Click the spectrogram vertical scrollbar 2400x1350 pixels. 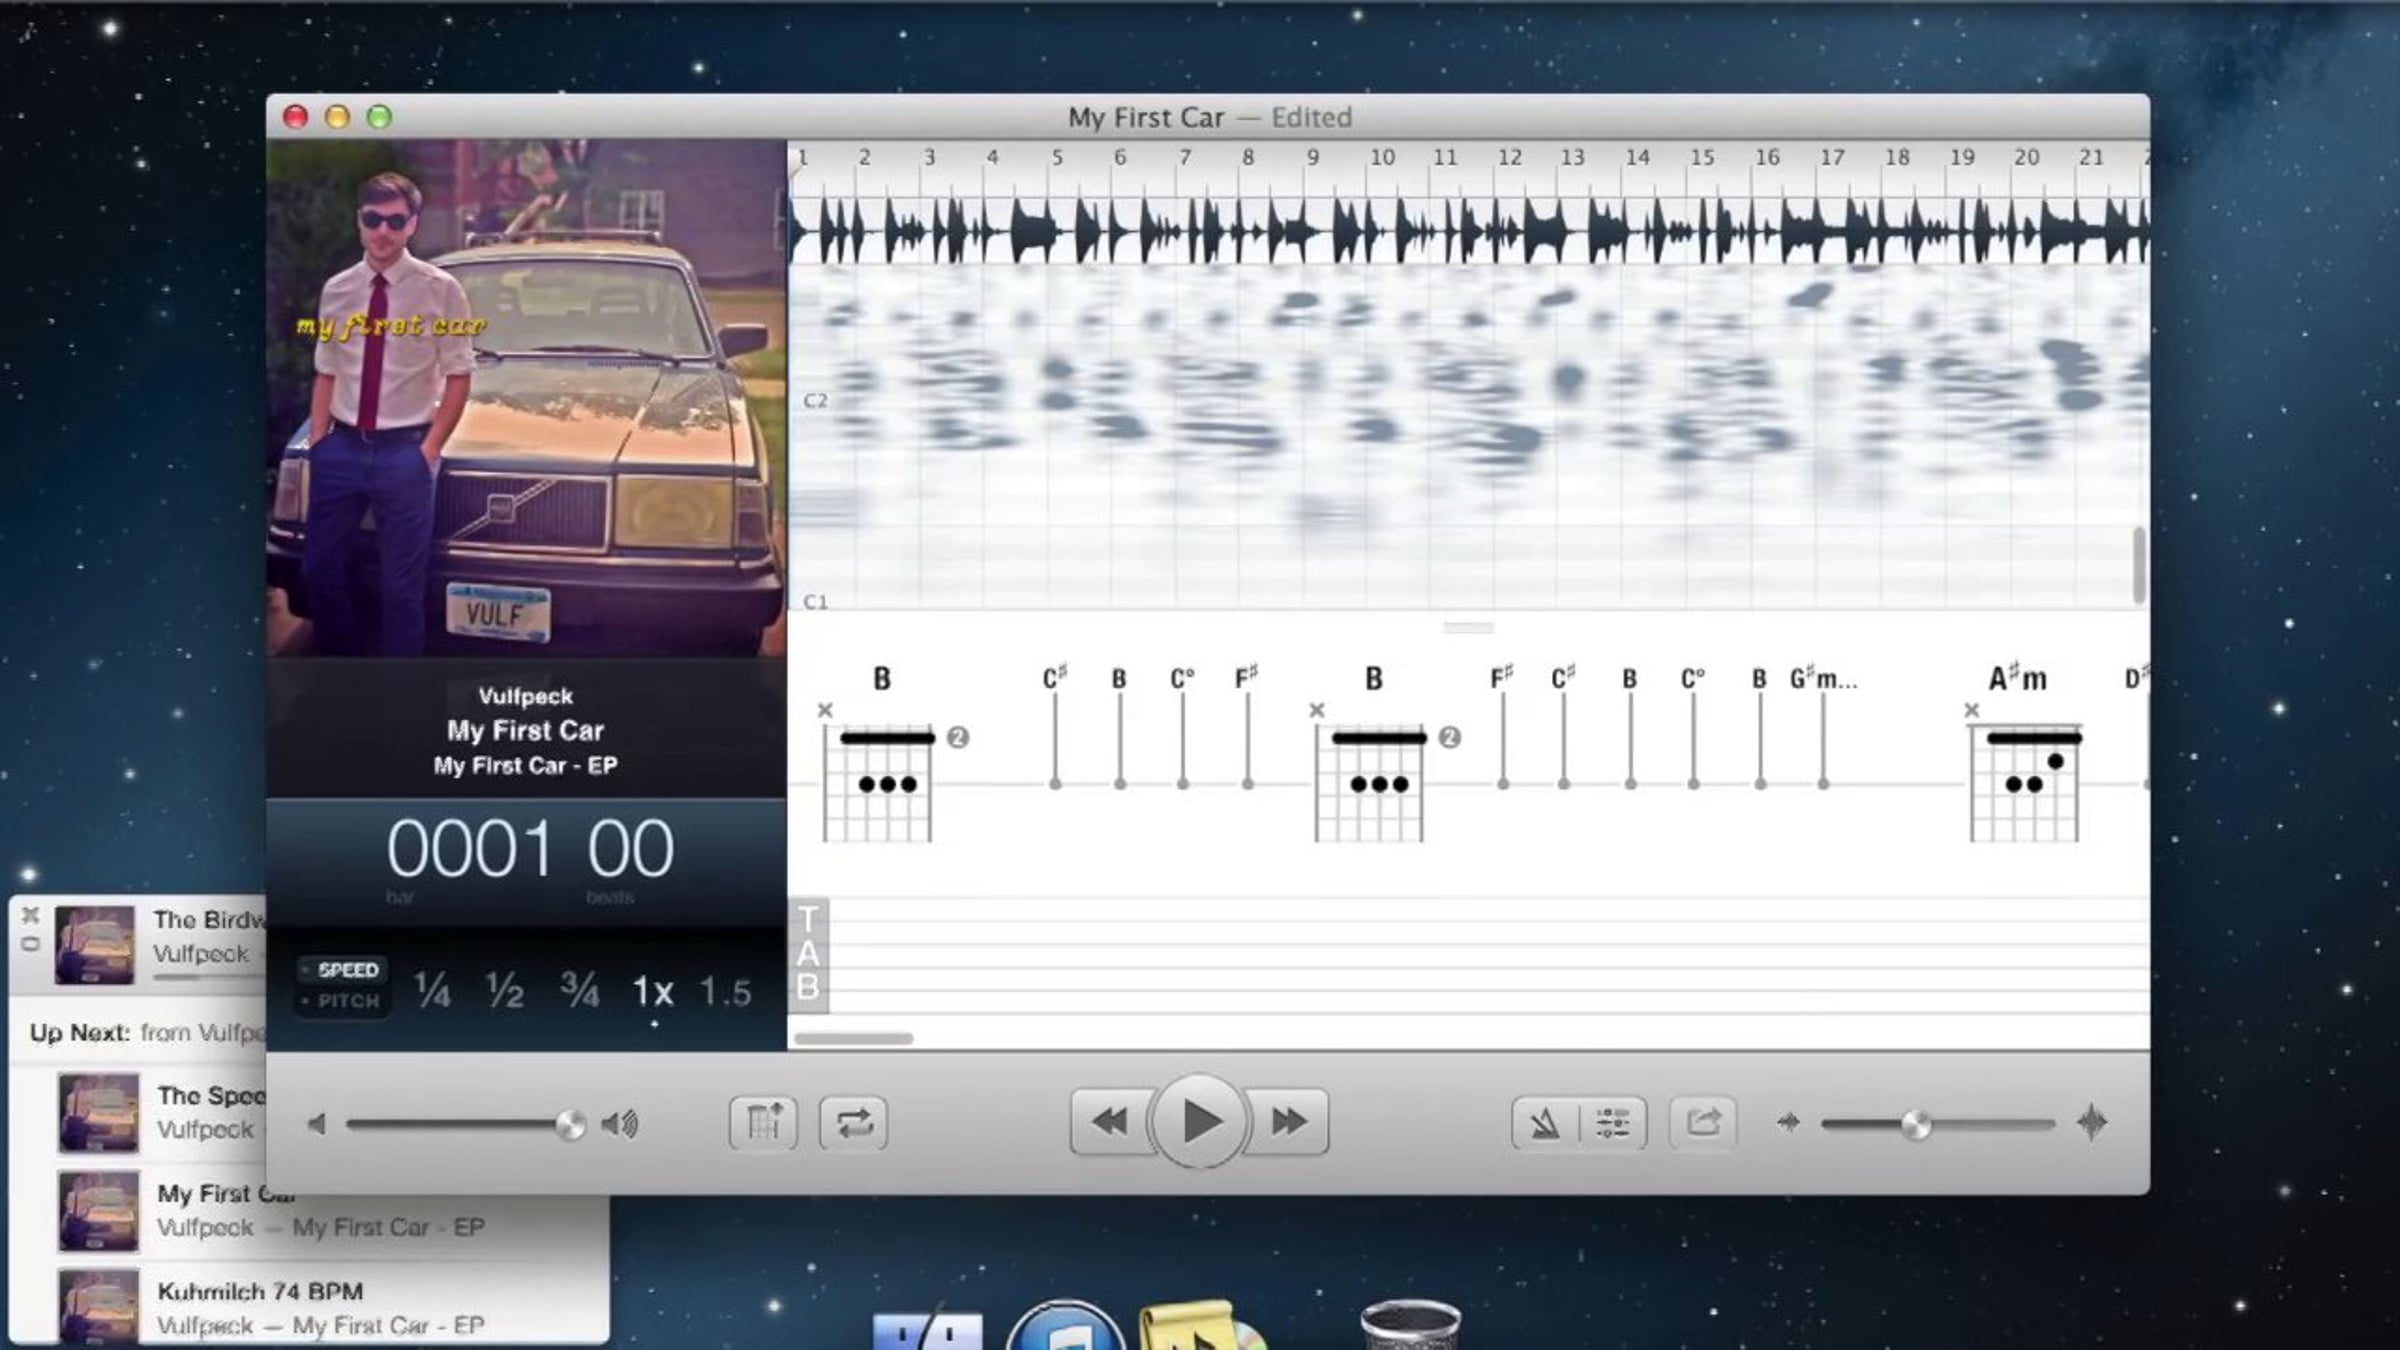pos(2139,565)
